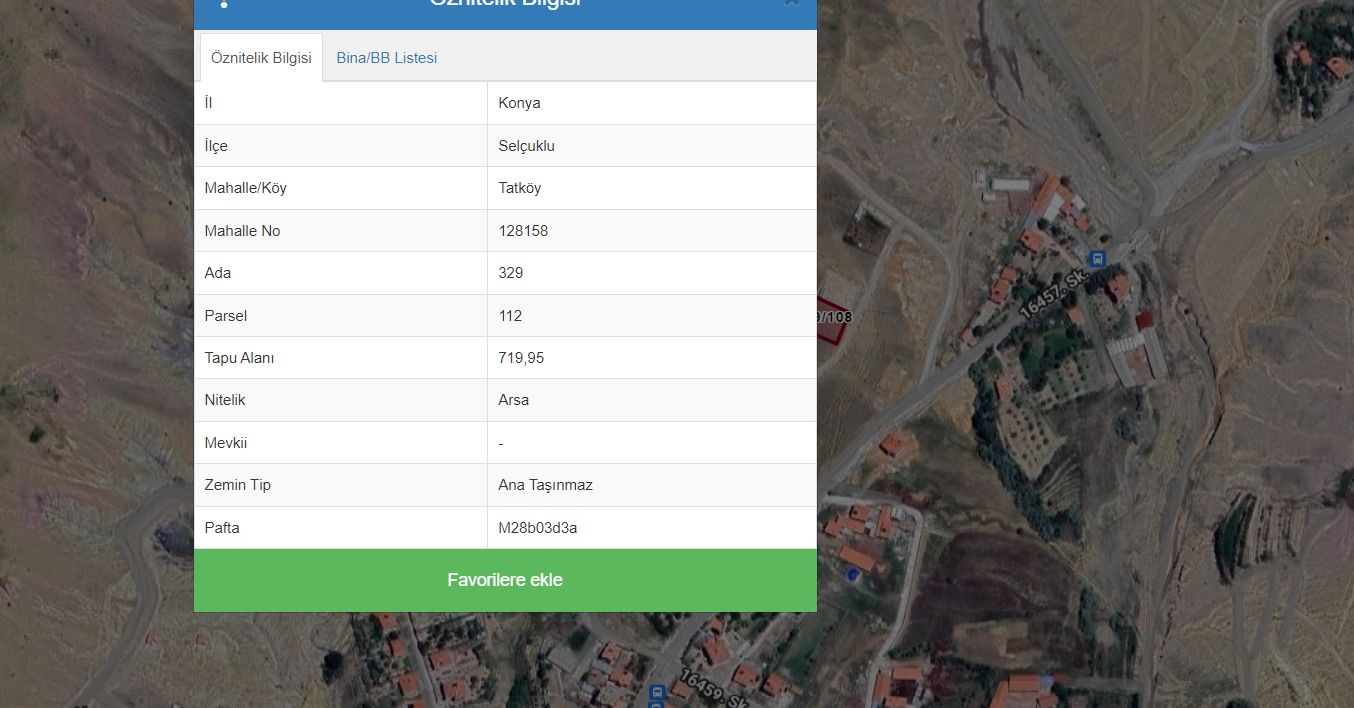
Task: Select the Öznitelik Bilgisi tab
Action: coord(261,58)
